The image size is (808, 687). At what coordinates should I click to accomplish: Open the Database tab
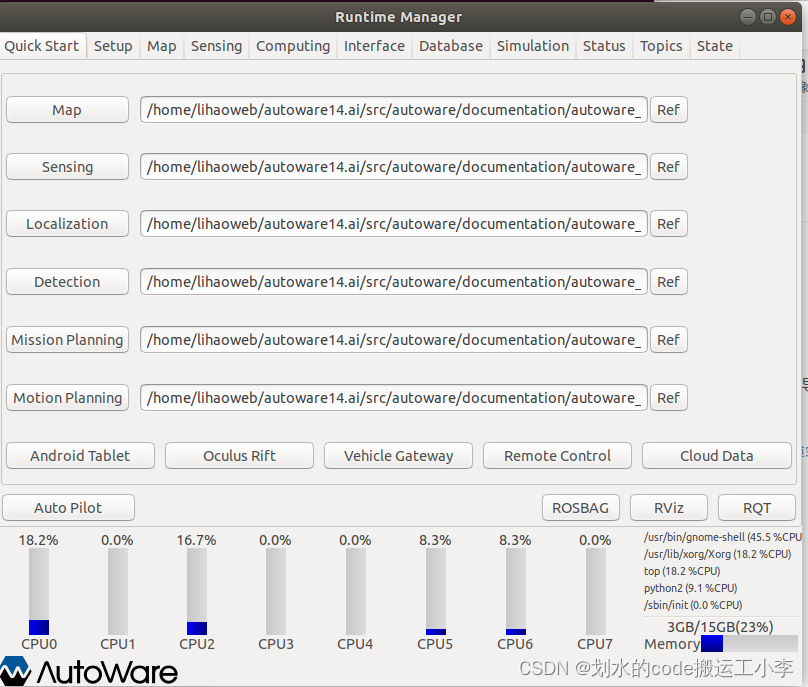451,46
